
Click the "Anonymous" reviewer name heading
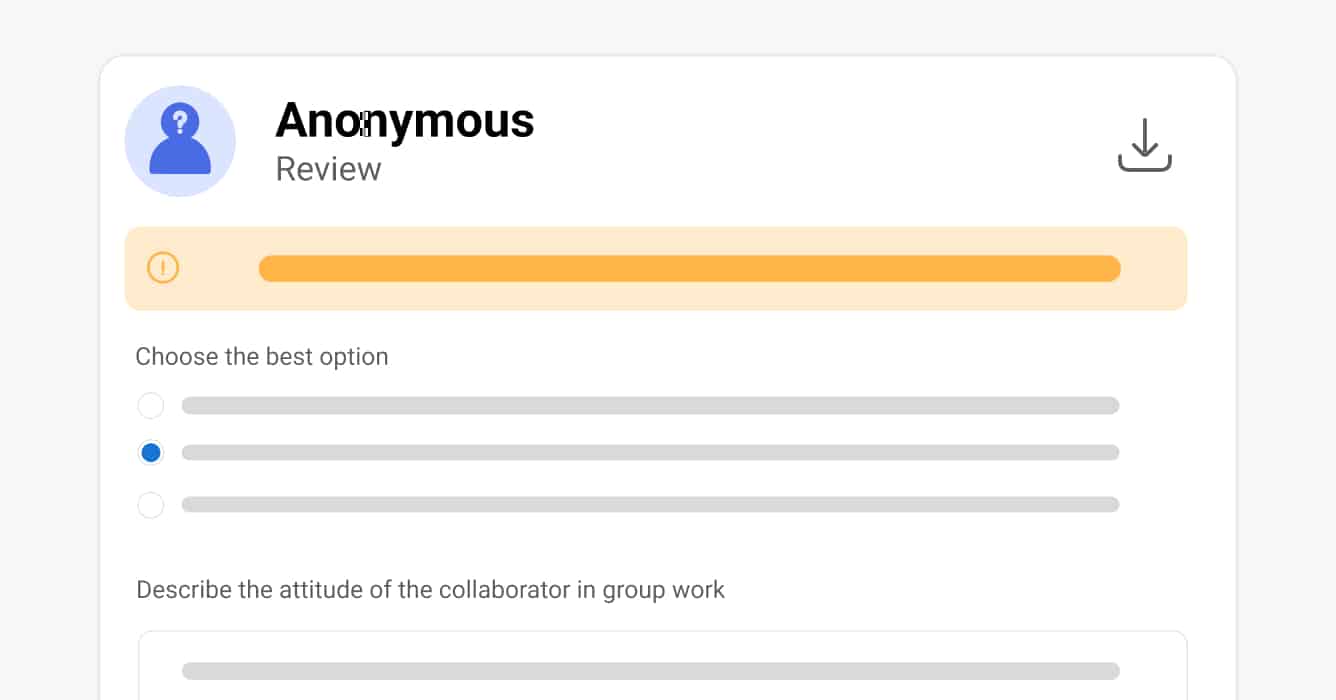pos(404,120)
